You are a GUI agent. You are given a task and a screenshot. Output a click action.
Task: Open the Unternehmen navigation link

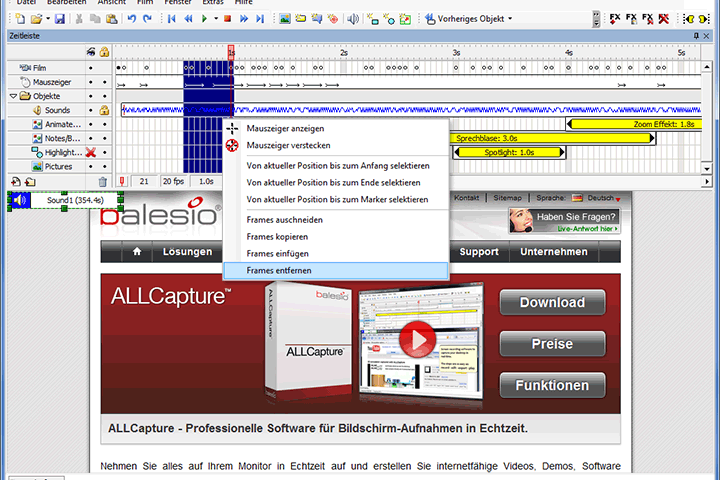pyautogui.click(x=554, y=251)
